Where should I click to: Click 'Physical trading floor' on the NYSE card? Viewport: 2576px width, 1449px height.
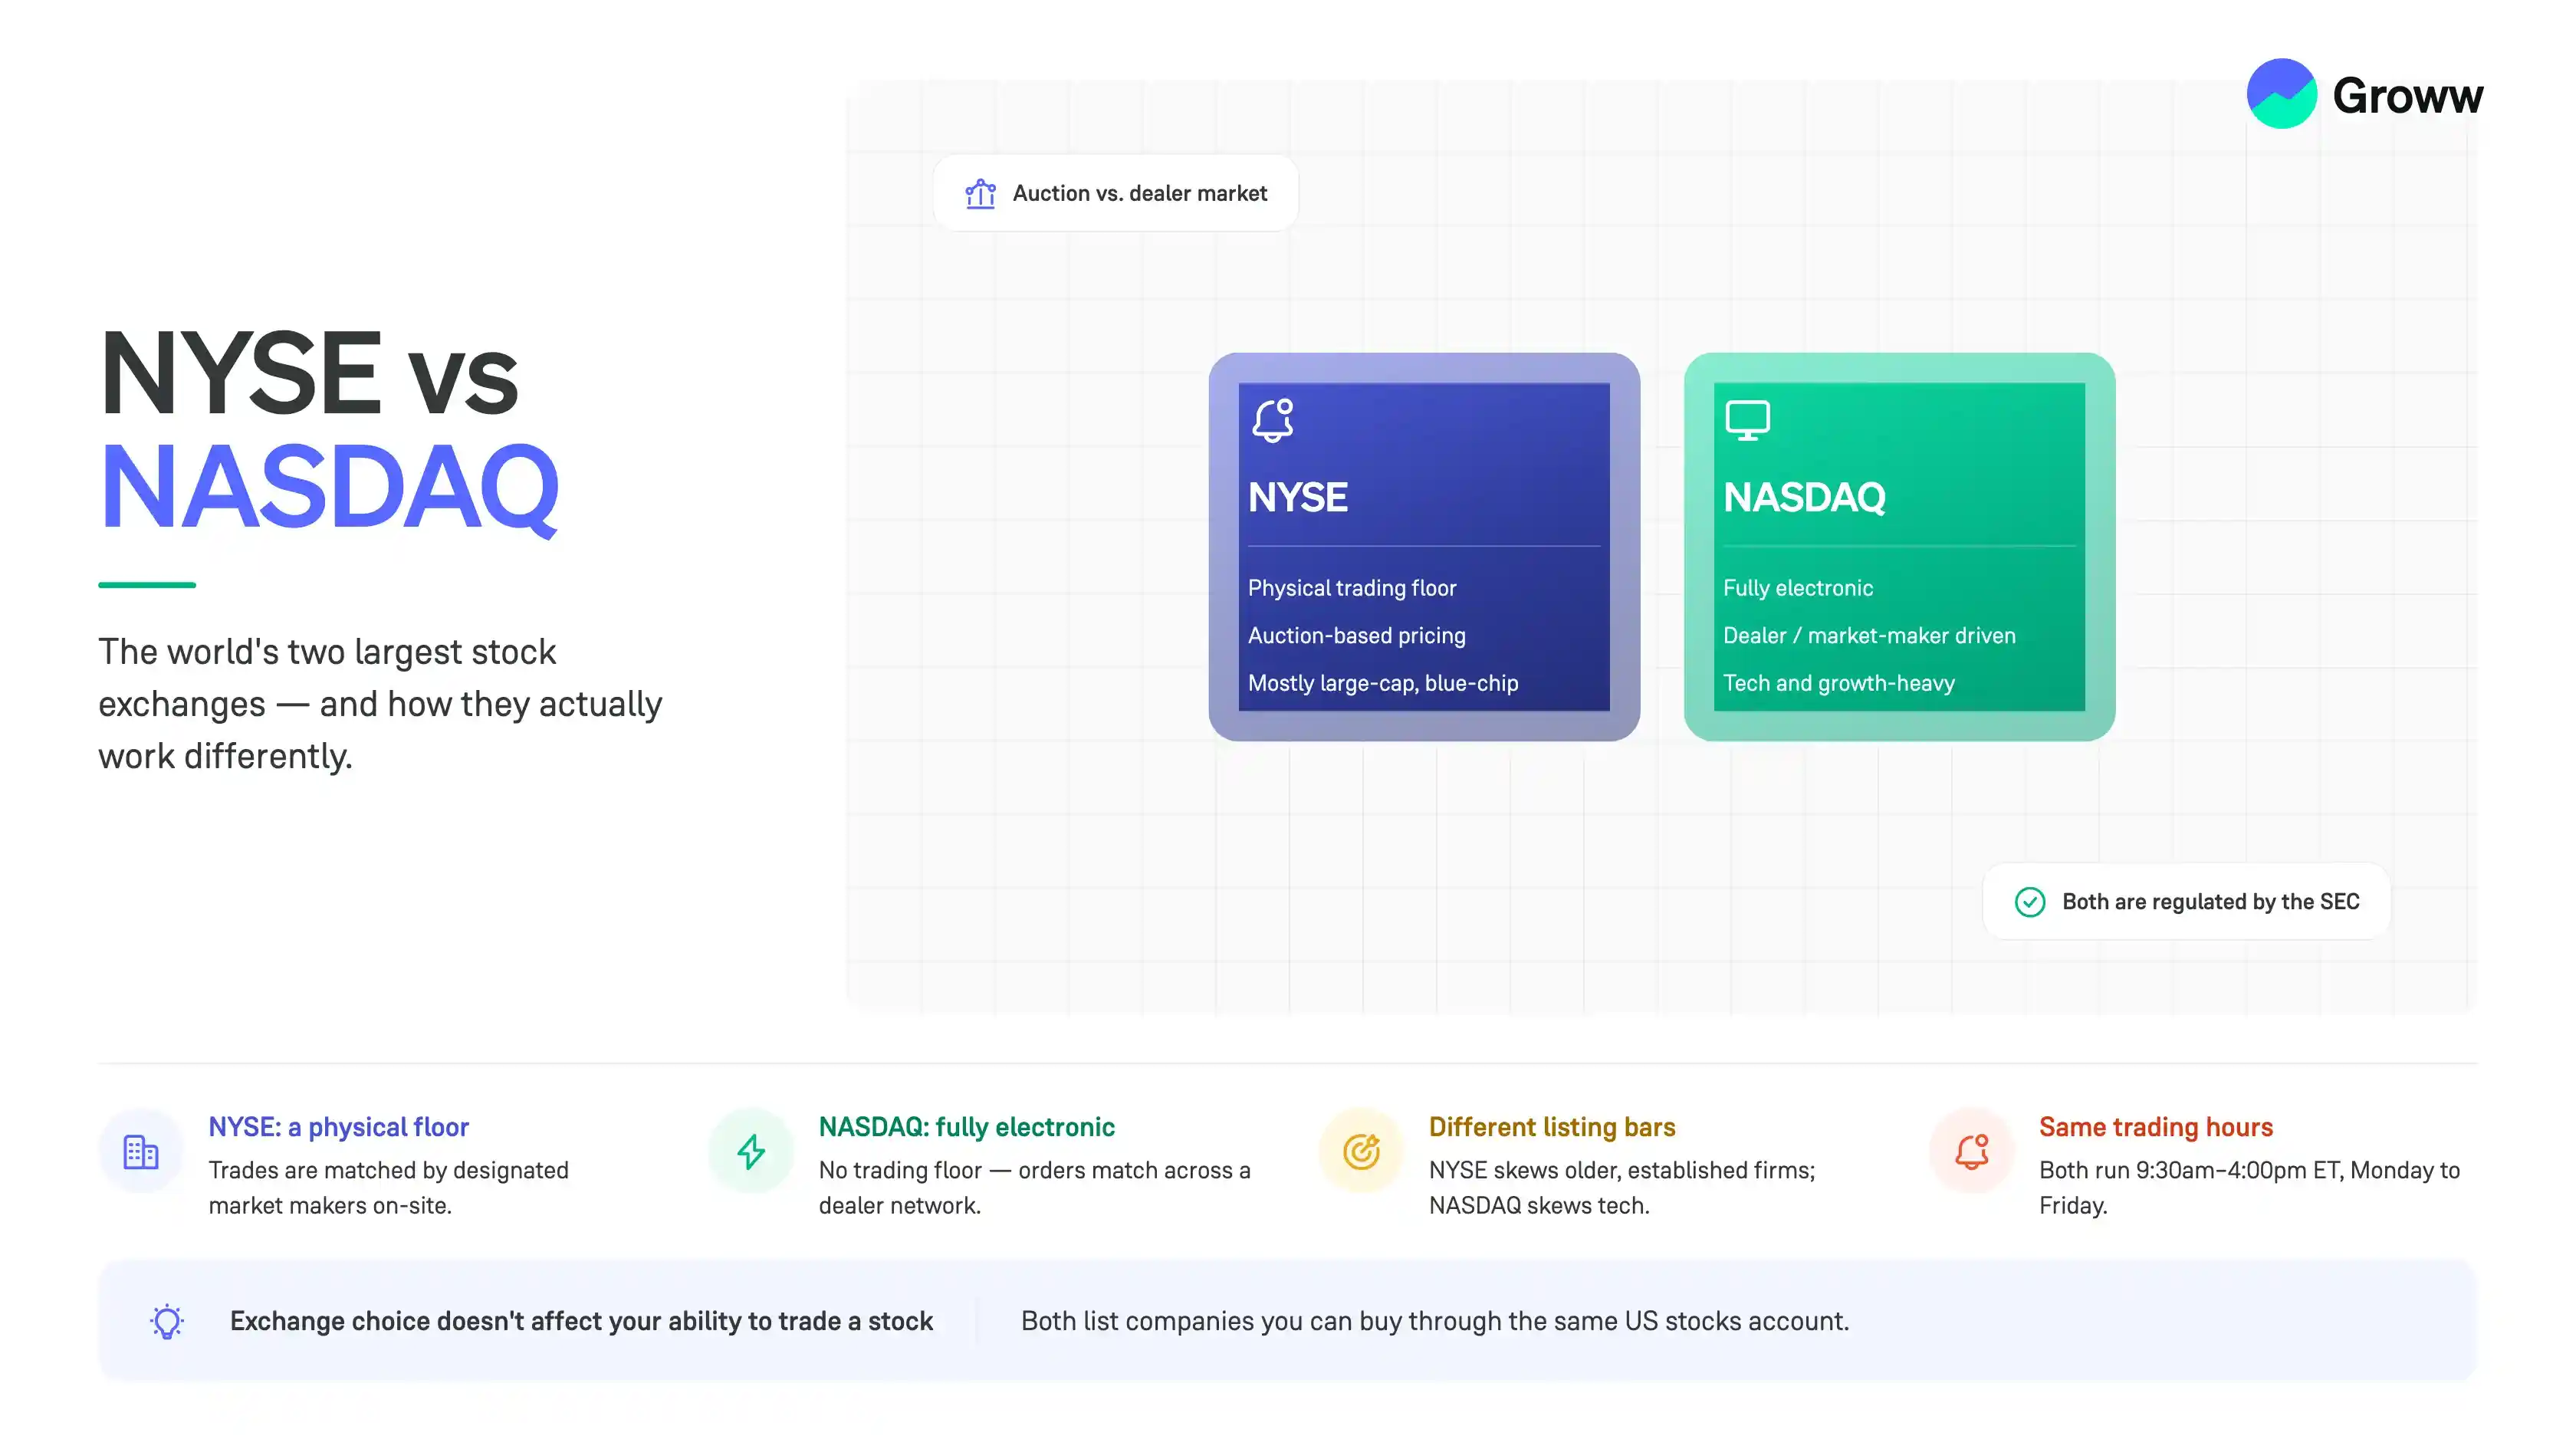click(x=1351, y=588)
